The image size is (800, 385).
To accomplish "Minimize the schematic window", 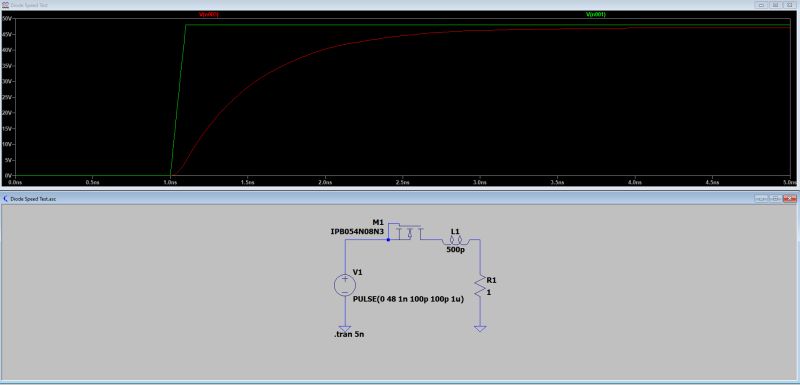I will coord(762,198).
